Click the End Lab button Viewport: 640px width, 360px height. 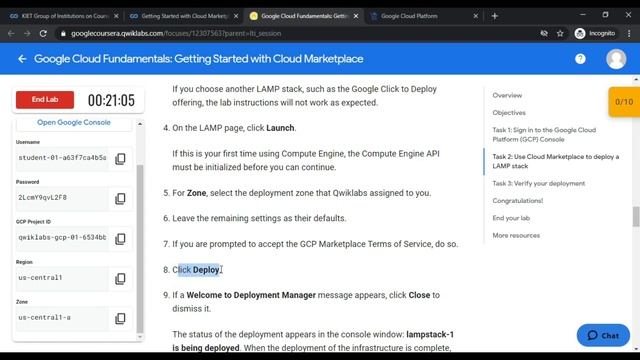[45, 100]
